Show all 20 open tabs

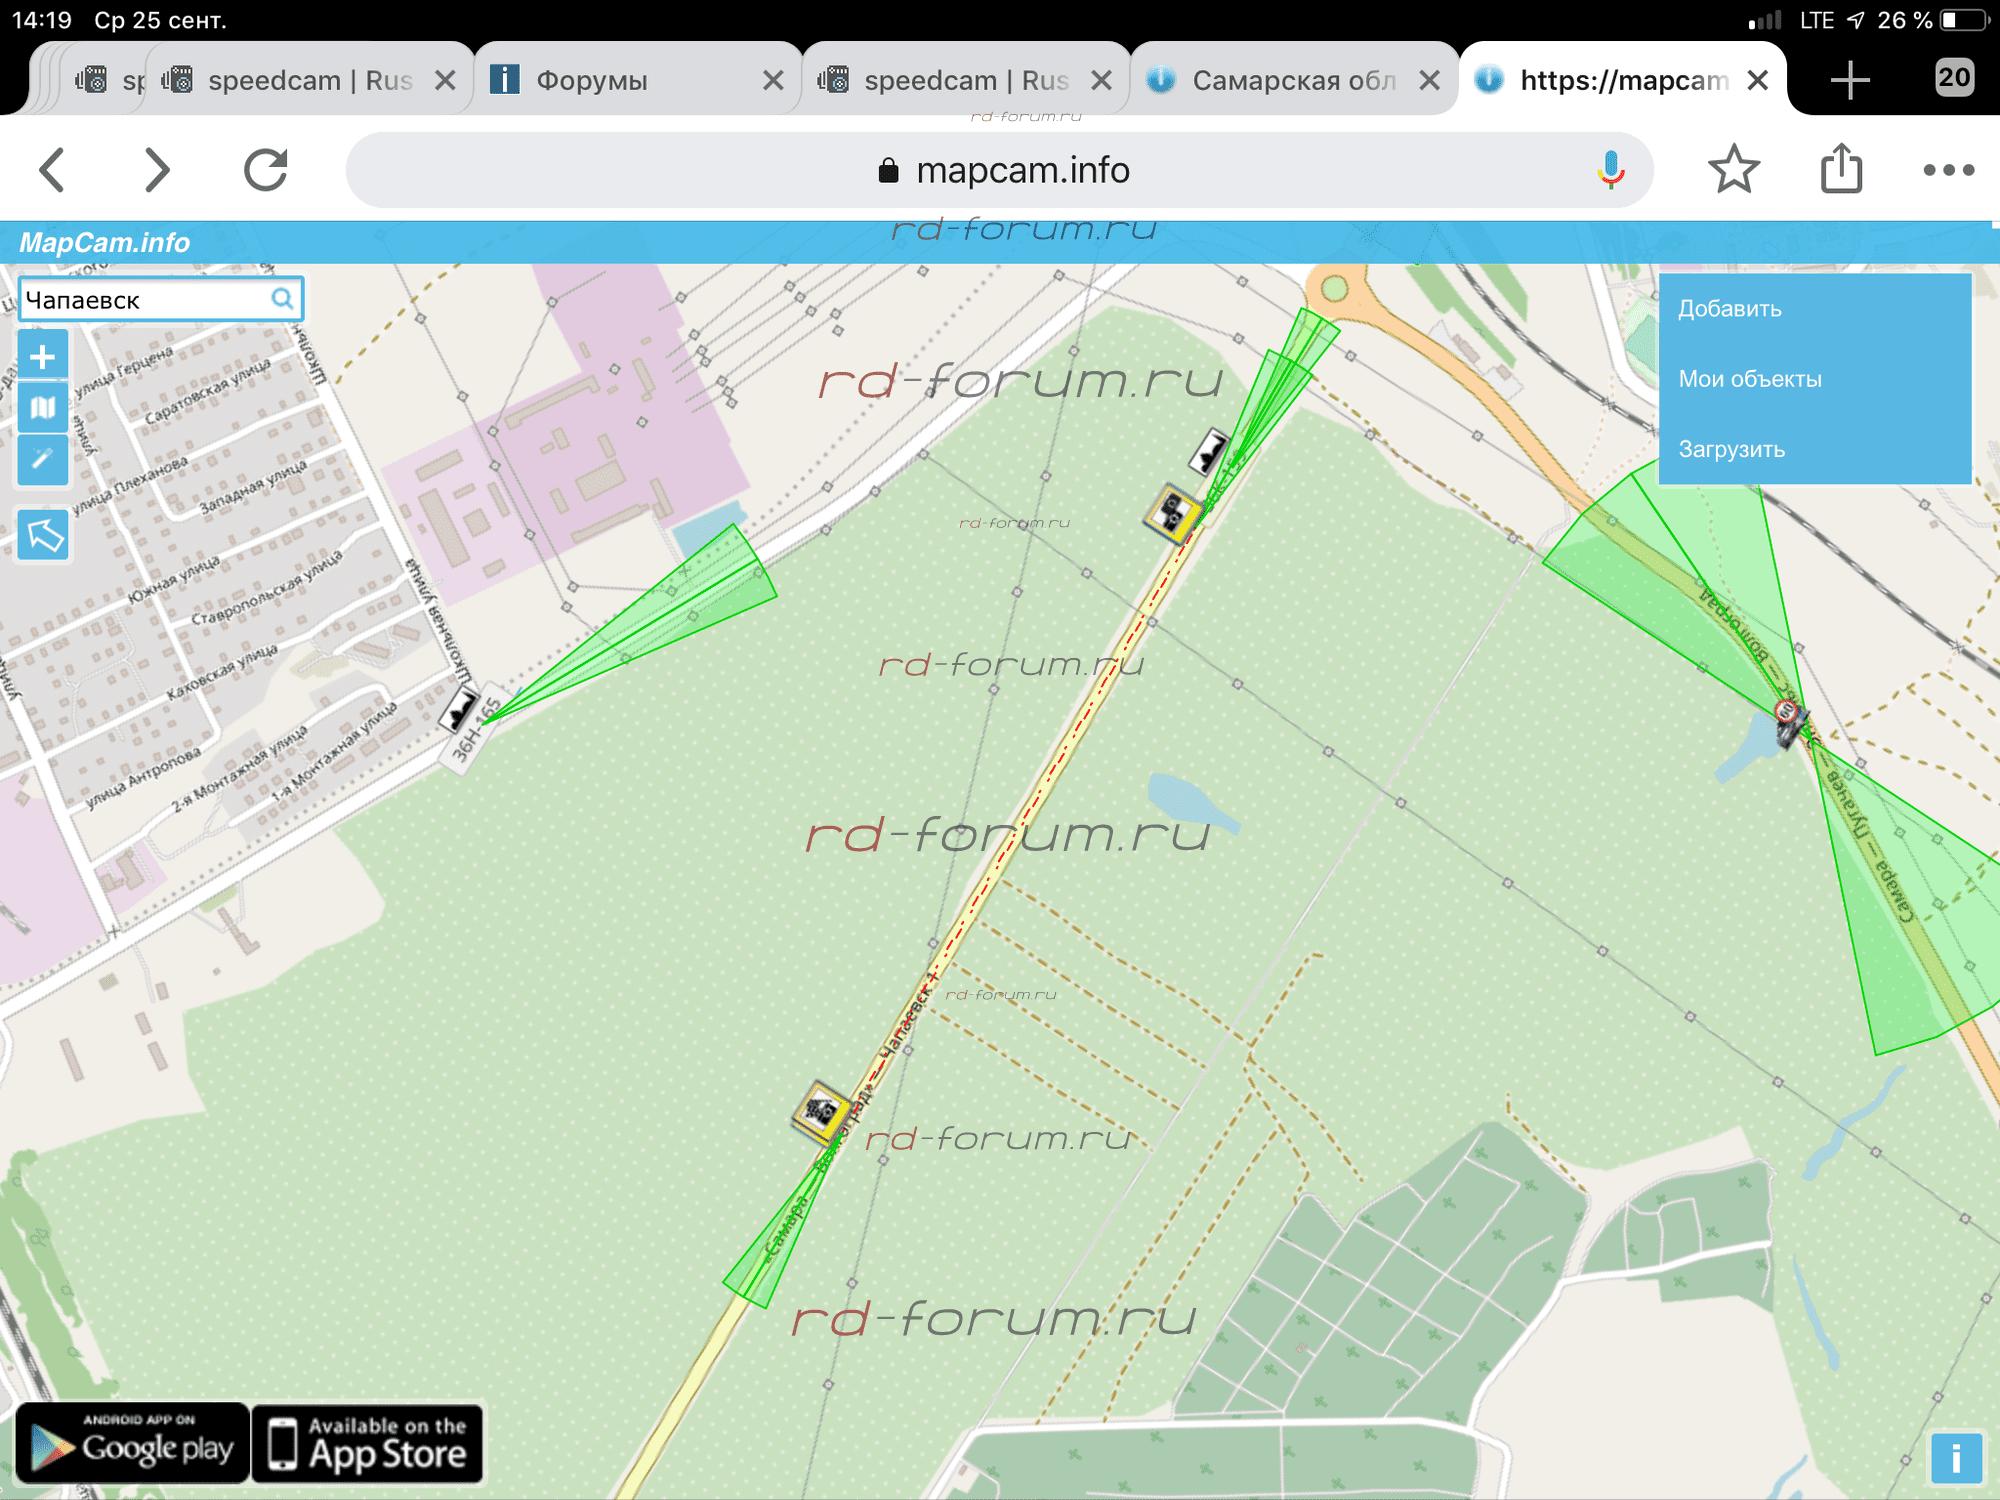pos(1953,78)
